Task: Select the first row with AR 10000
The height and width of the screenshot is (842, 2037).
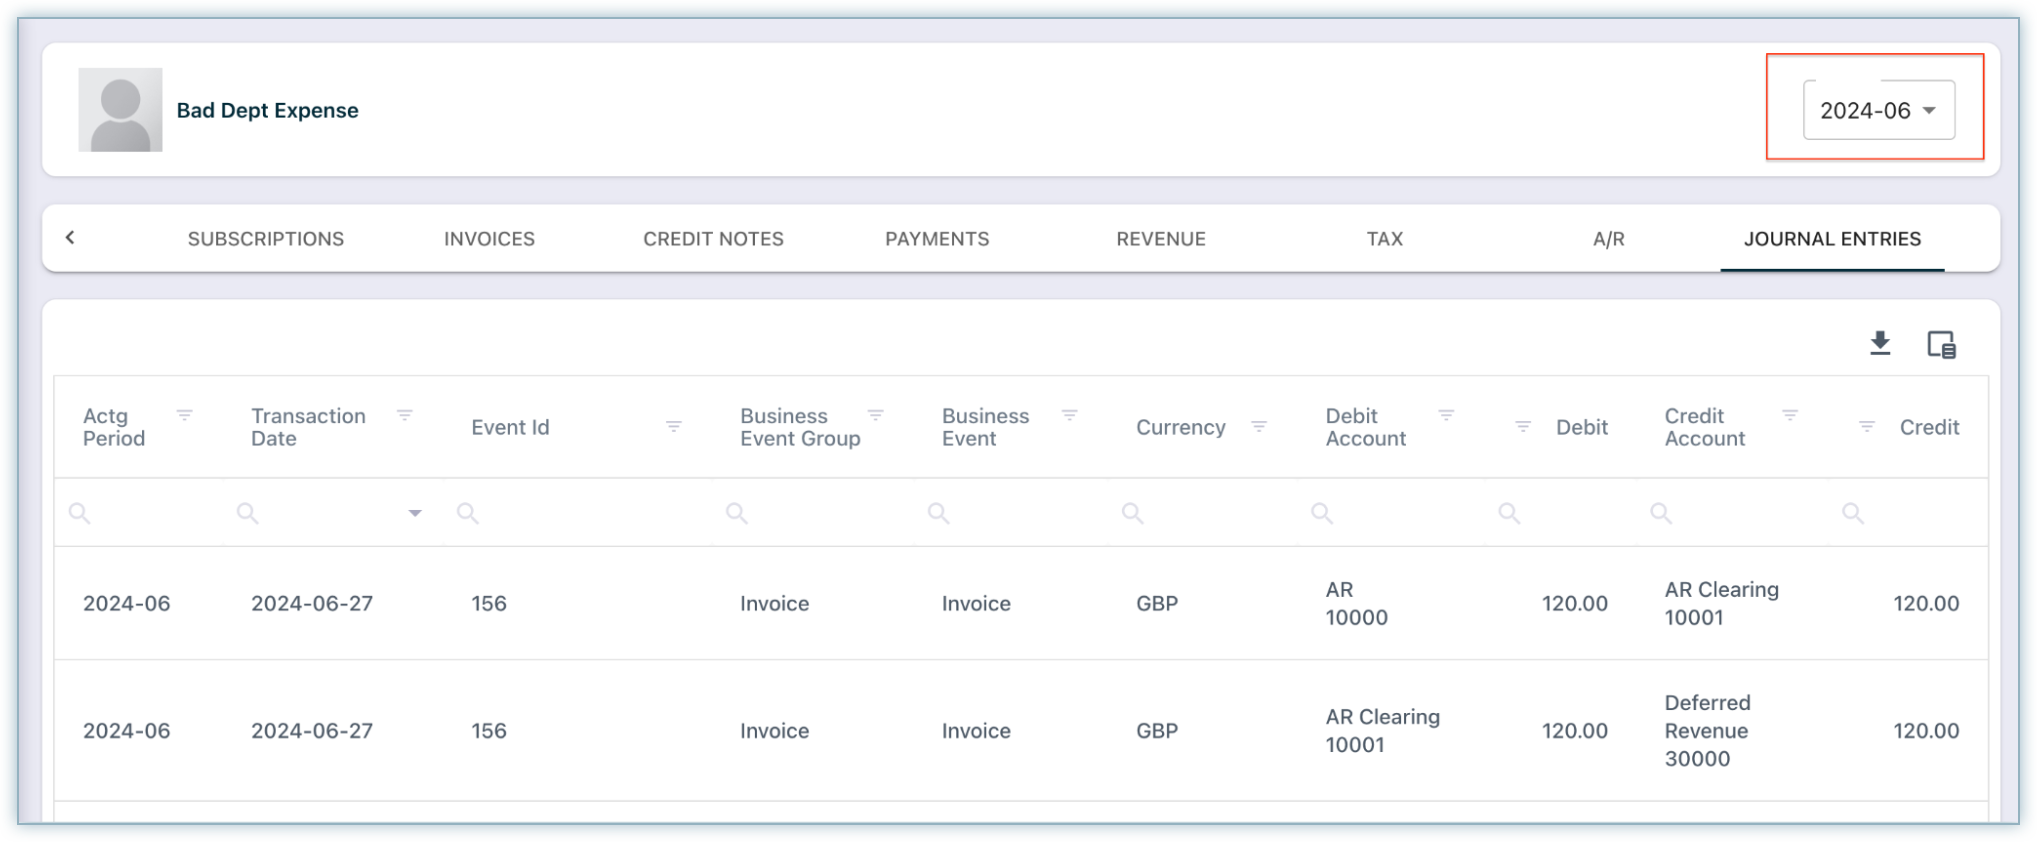Action: click(1020, 603)
